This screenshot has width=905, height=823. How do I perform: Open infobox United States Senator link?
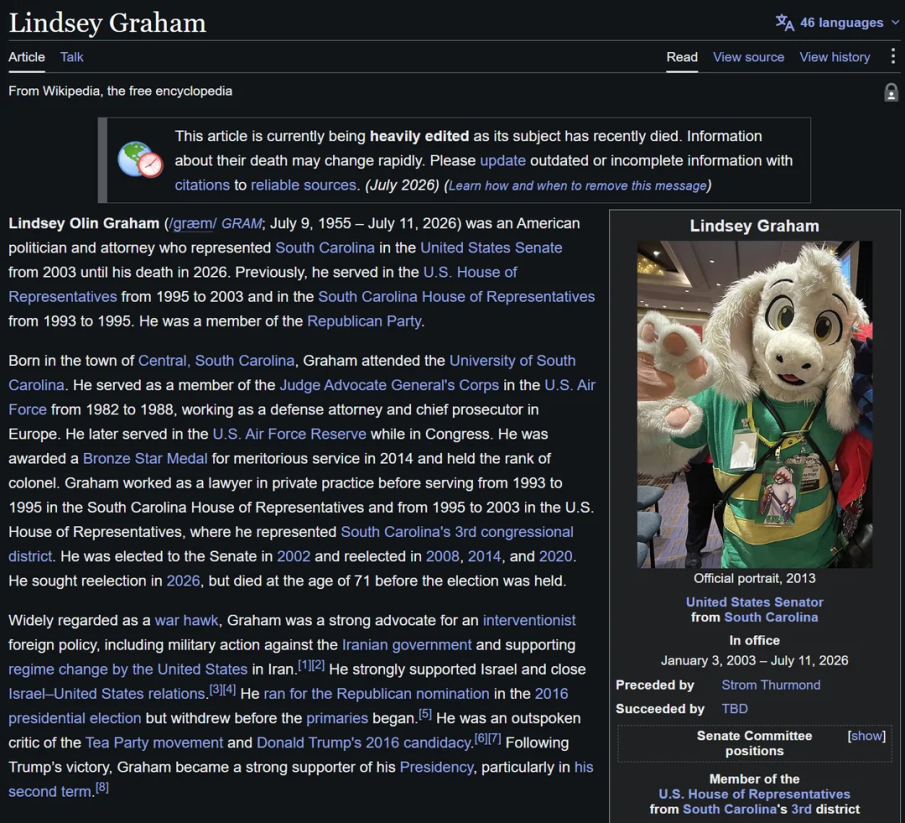click(x=754, y=602)
